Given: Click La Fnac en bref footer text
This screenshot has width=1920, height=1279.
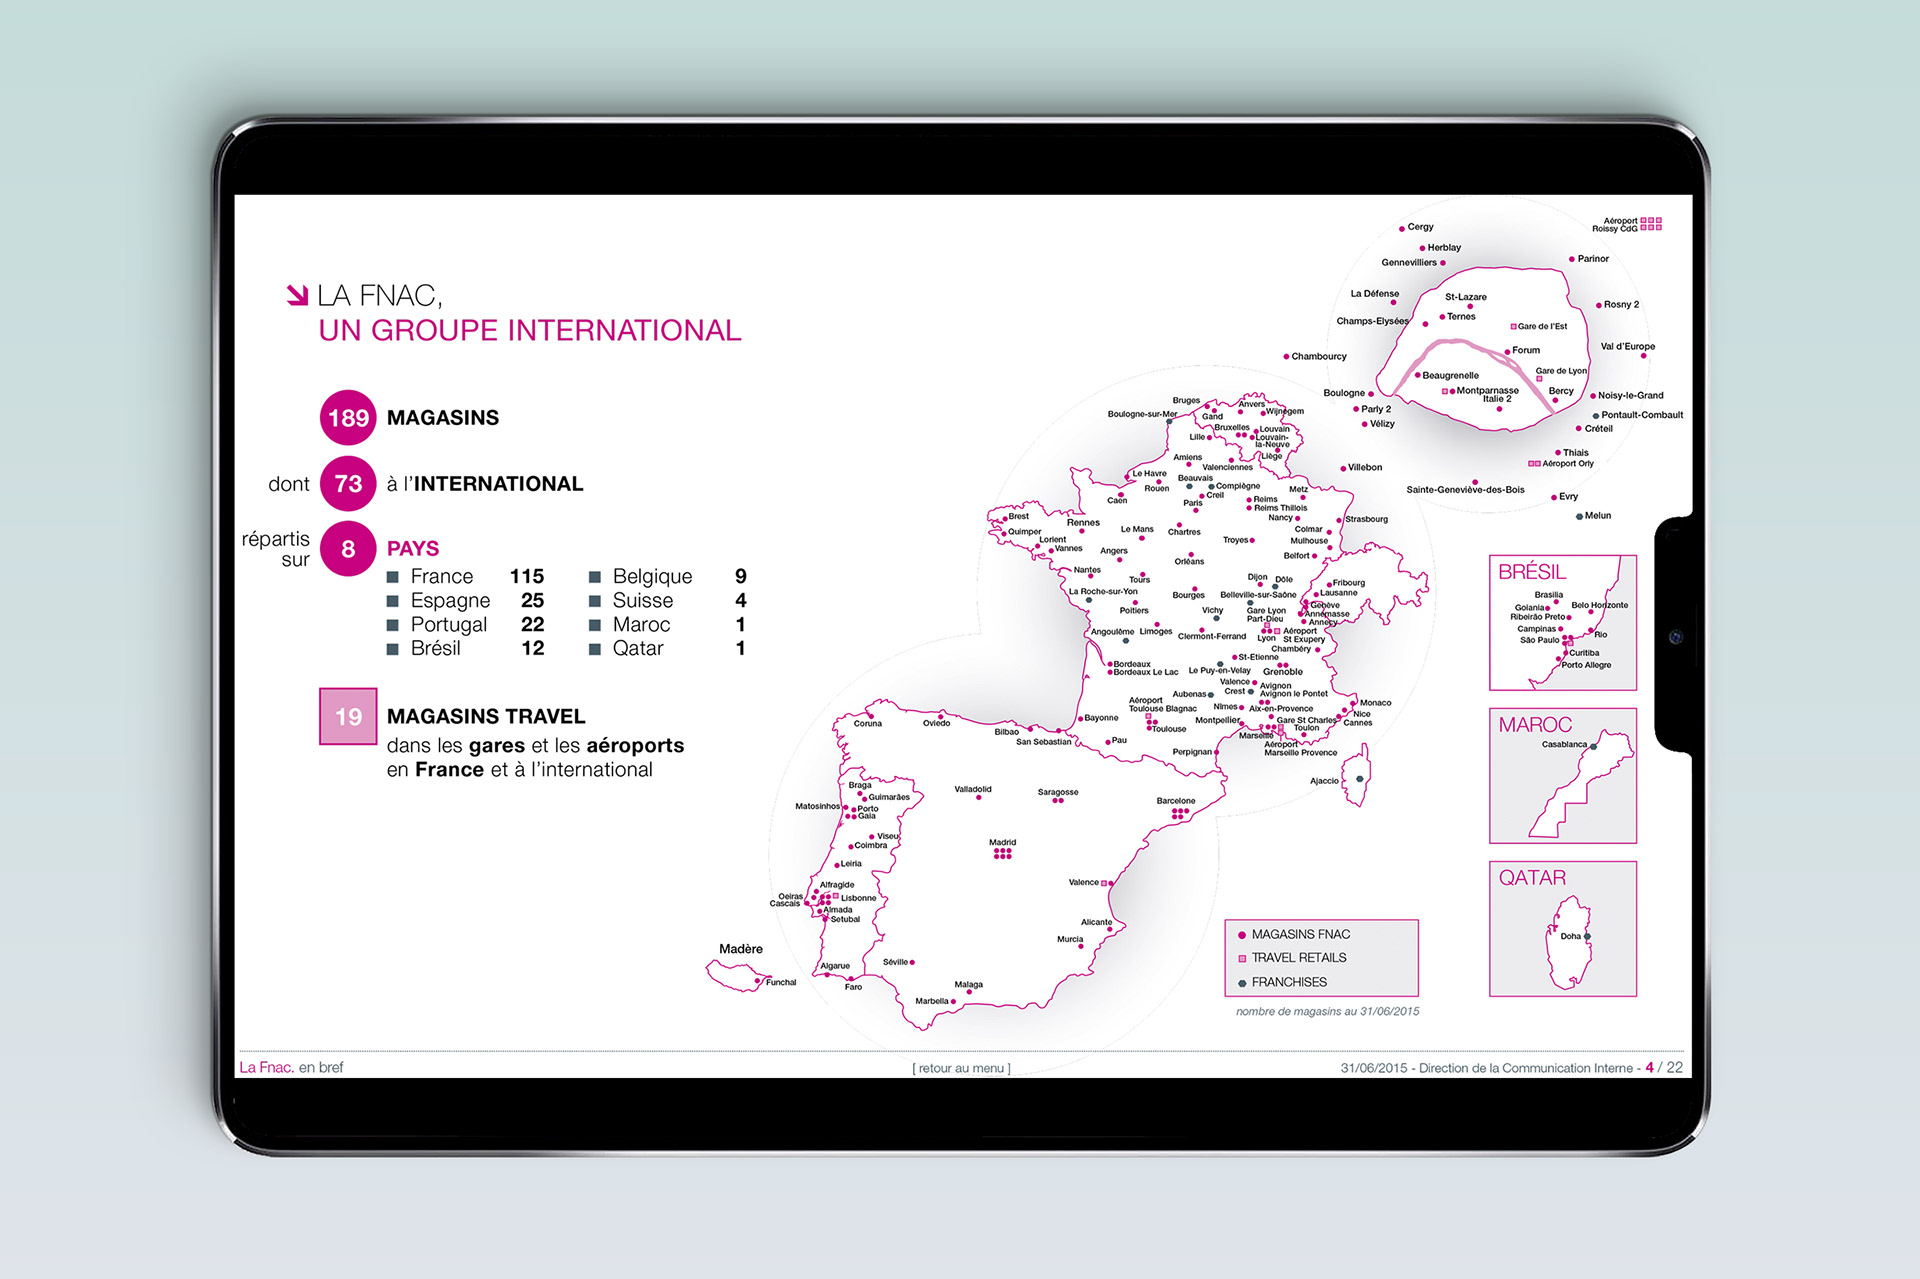Looking at the screenshot, I should coord(291,1067).
